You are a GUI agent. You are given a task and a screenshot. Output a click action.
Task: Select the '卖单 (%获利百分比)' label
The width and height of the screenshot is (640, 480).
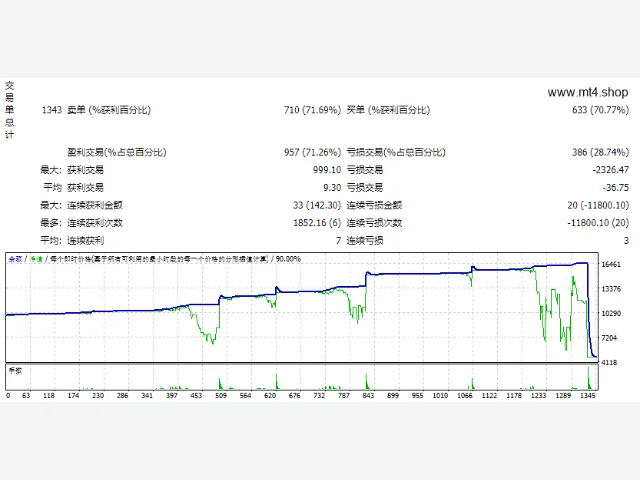[109, 110]
